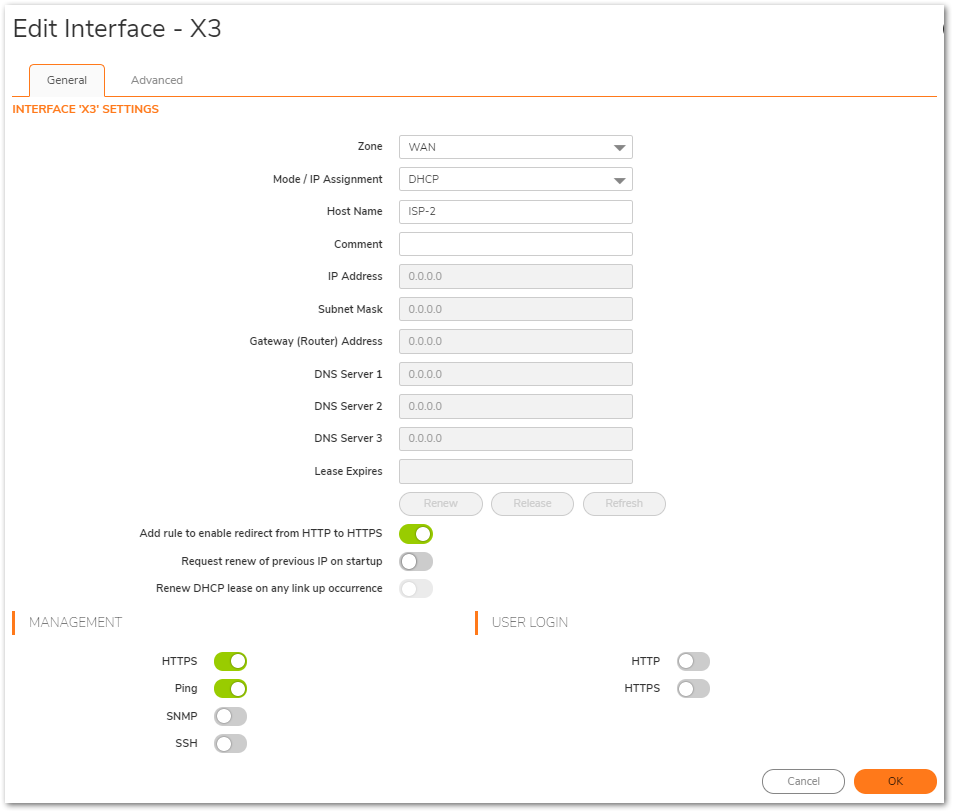Expand the Mode / IP Assignment dropdown
This screenshot has height=812, width=953.
pyautogui.click(x=515, y=179)
